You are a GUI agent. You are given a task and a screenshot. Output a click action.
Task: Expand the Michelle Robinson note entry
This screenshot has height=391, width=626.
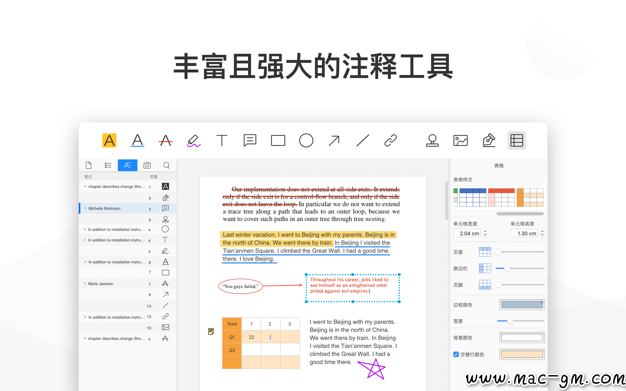coord(85,208)
